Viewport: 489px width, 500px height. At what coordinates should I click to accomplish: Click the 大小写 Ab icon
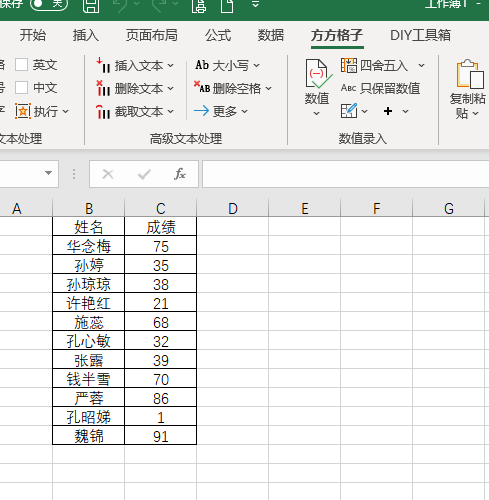202,65
